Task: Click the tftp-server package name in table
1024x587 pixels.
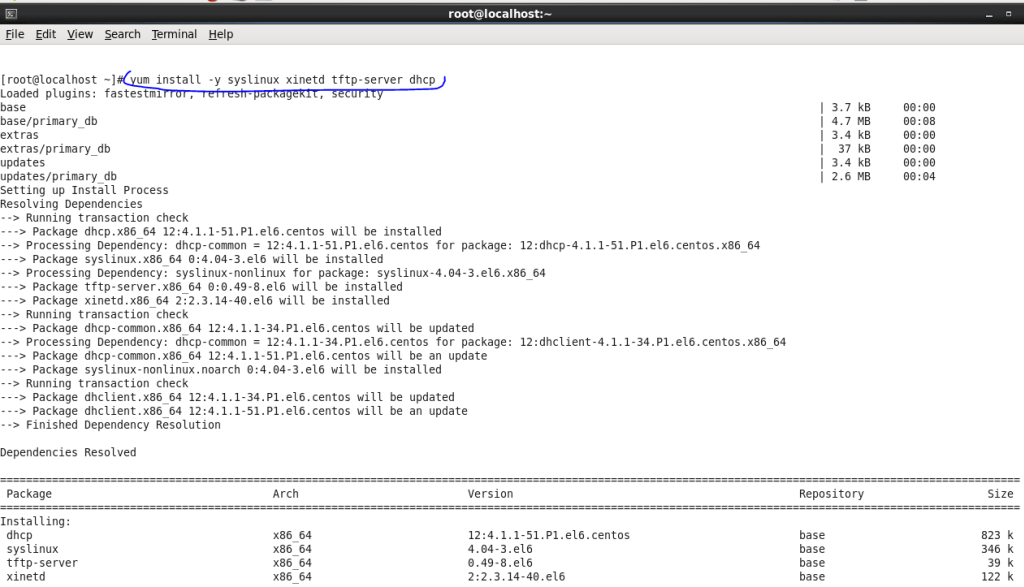Action: point(42,563)
